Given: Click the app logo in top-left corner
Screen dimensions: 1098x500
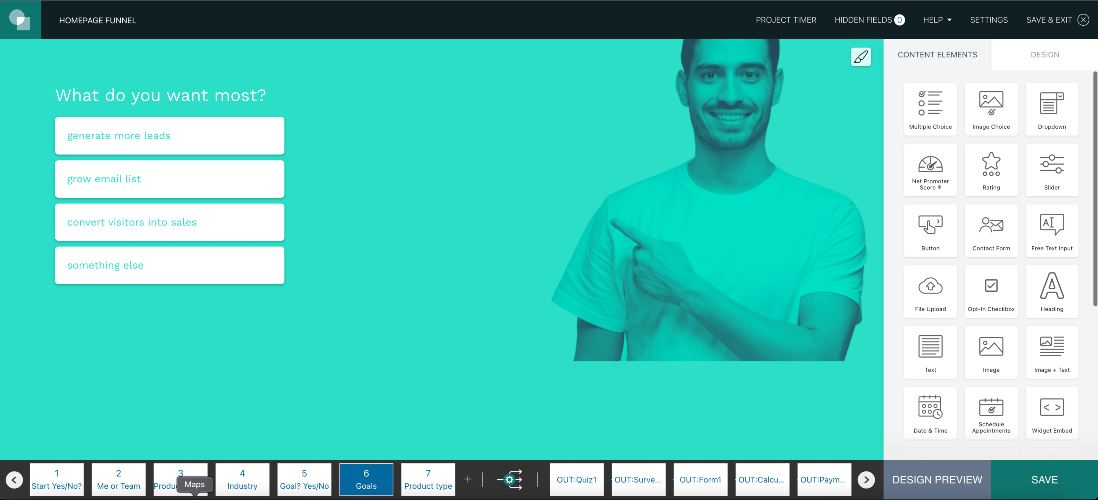Looking at the screenshot, I should point(20,20).
